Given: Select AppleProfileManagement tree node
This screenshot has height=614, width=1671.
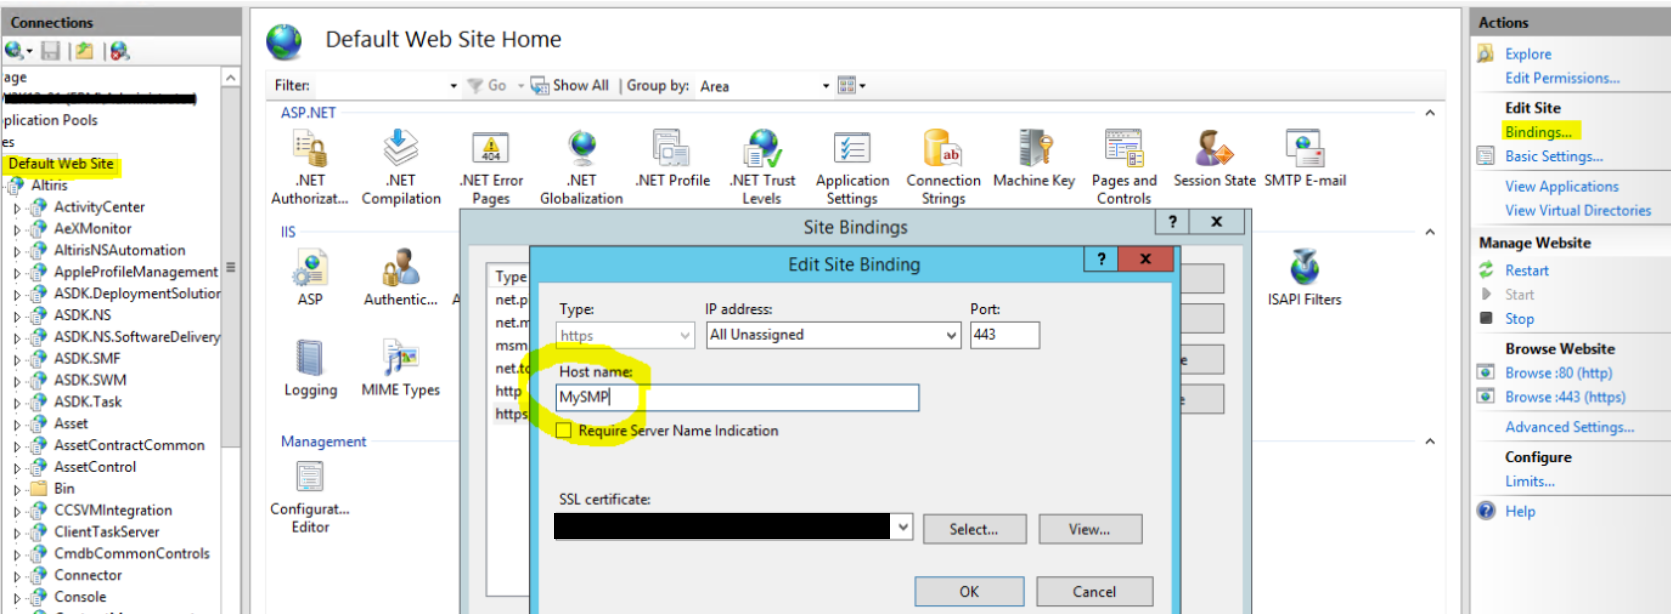Looking at the screenshot, I should (136, 272).
